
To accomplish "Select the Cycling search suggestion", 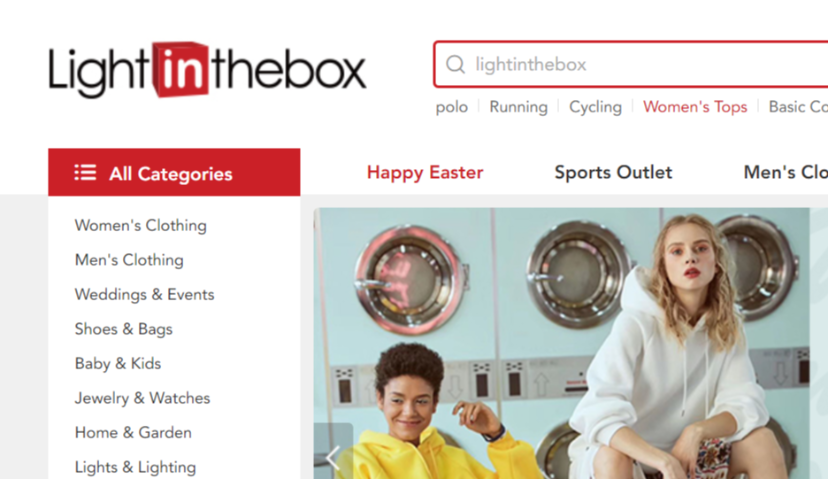I will [x=595, y=107].
